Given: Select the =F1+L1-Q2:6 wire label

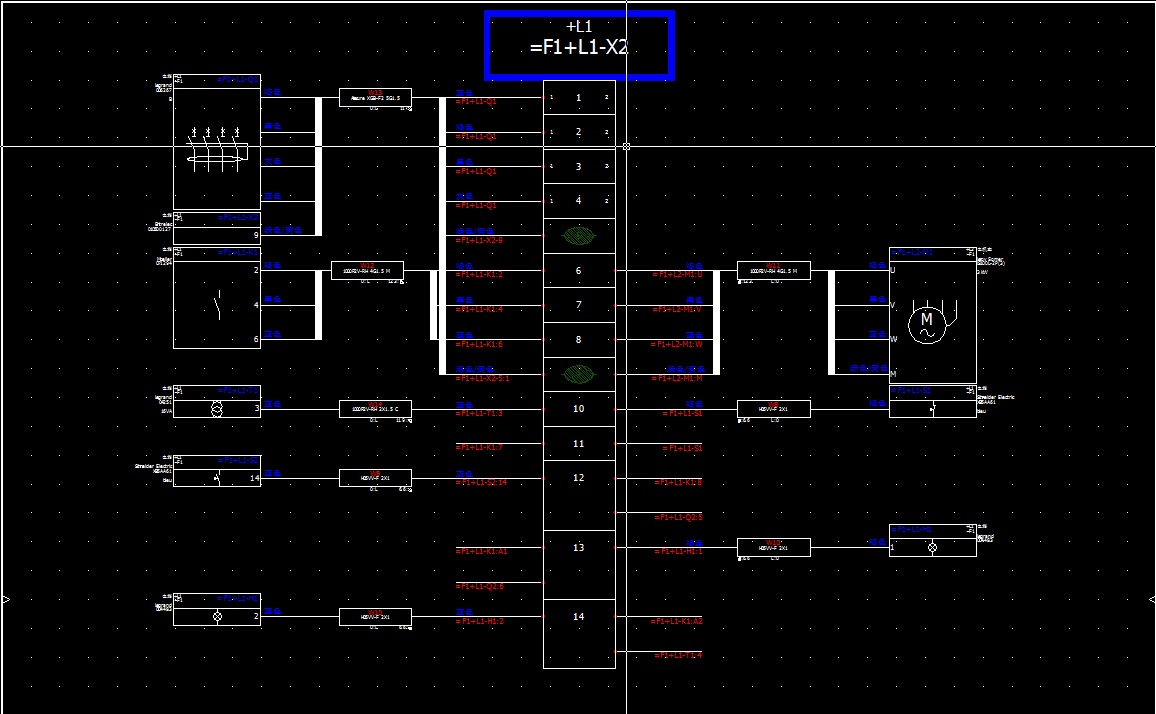Looking at the screenshot, I should 480,587.
